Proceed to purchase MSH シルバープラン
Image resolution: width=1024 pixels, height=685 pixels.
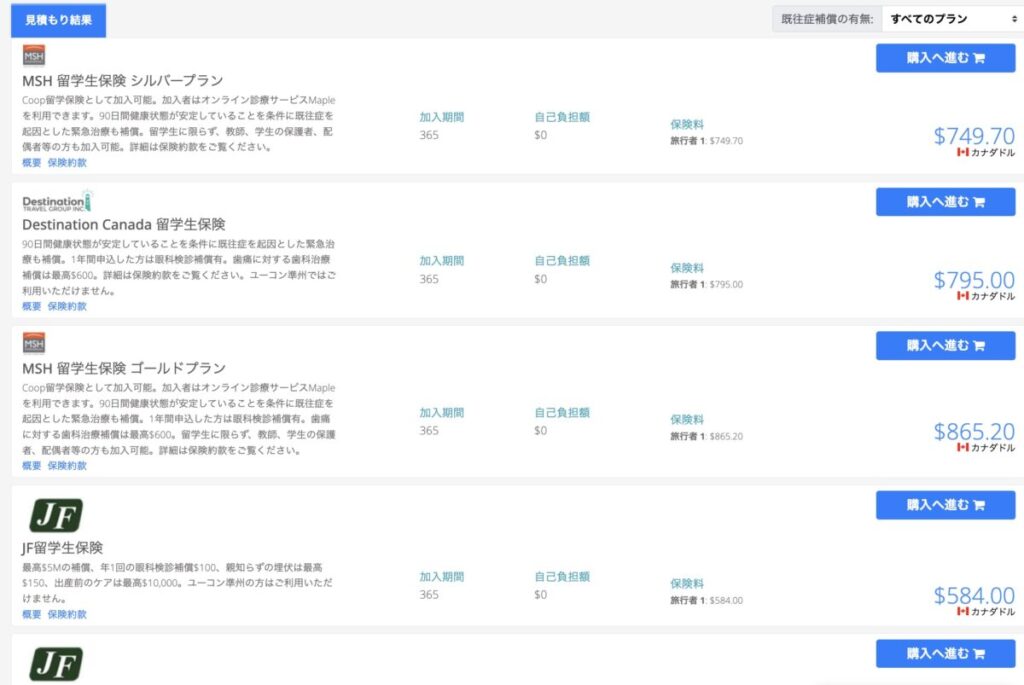coord(945,58)
